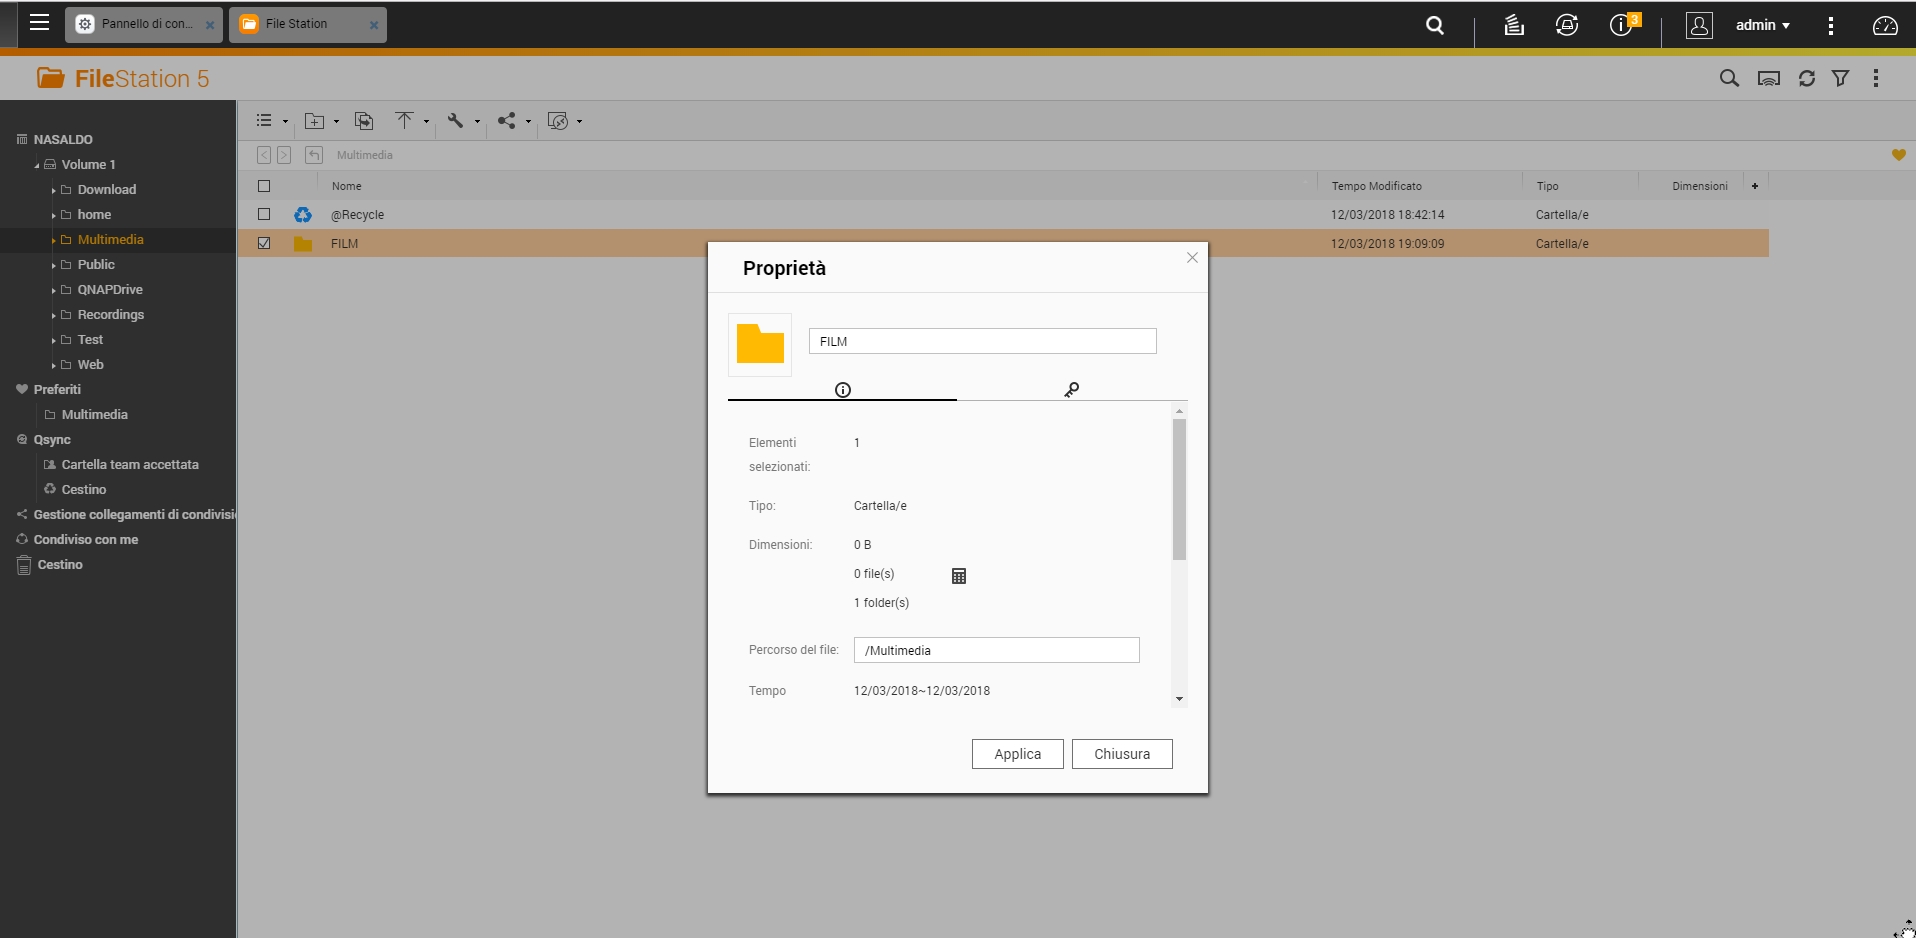Viewport: 1916px width, 938px height.
Task: Open the admin user dropdown
Action: pyautogui.click(x=1762, y=25)
